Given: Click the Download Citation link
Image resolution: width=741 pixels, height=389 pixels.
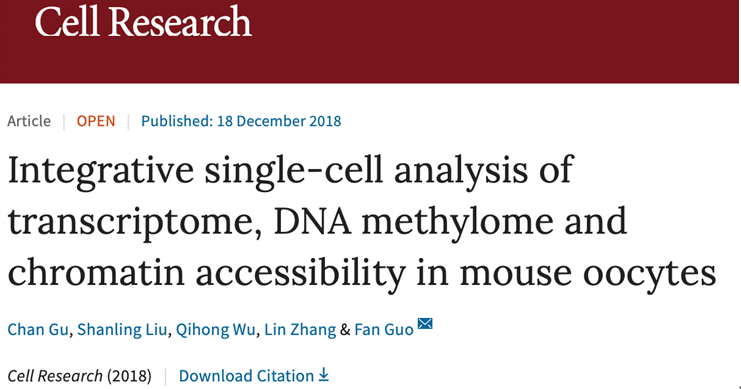Looking at the screenshot, I should click(246, 376).
